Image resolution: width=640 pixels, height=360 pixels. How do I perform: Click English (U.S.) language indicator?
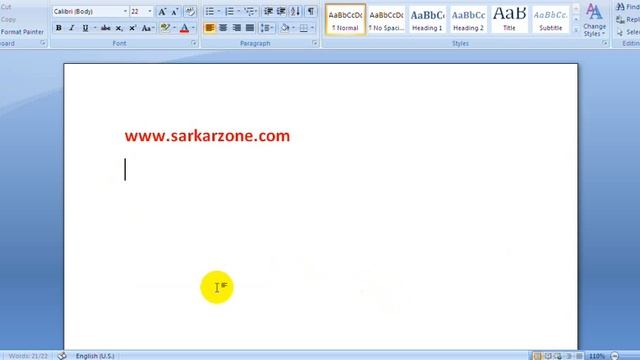[95, 356]
